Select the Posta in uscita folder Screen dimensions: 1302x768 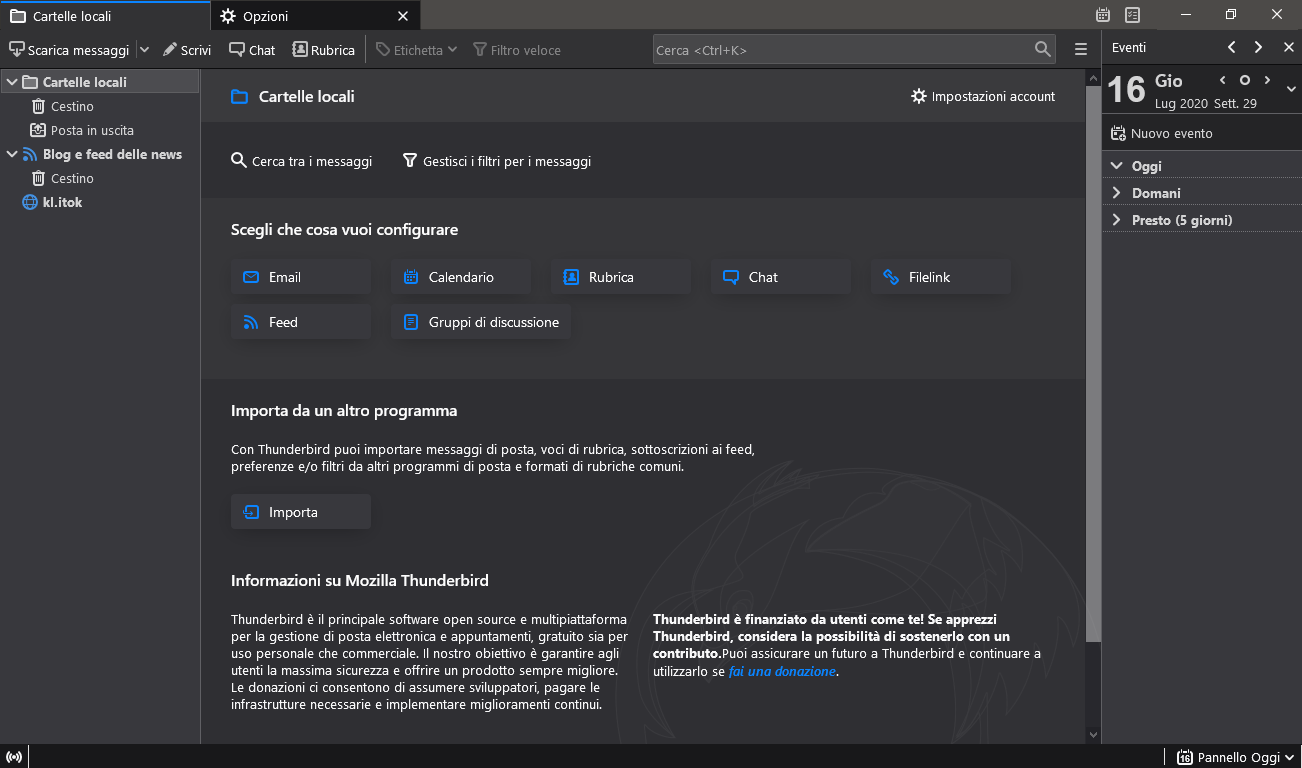[92, 130]
